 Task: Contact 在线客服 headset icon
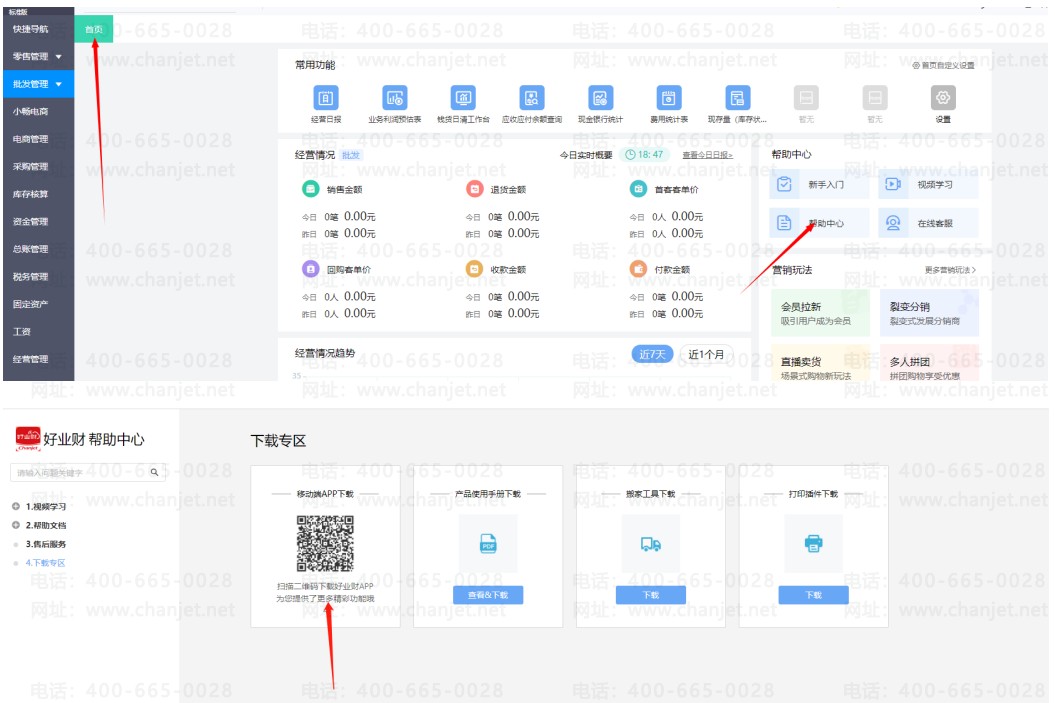coord(893,223)
